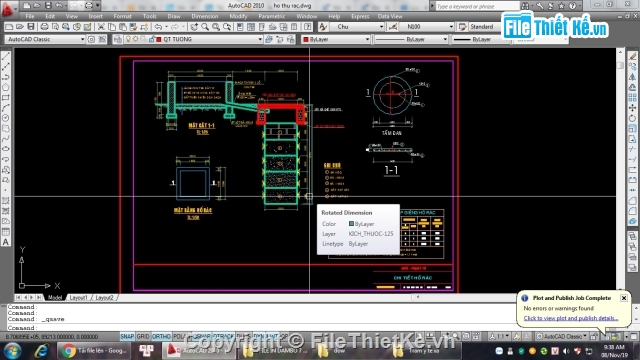640x360 pixels.
Task: Toggle layer freeze sun icon for QT TUONG
Action: pyautogui.click(x=136, y=39)
